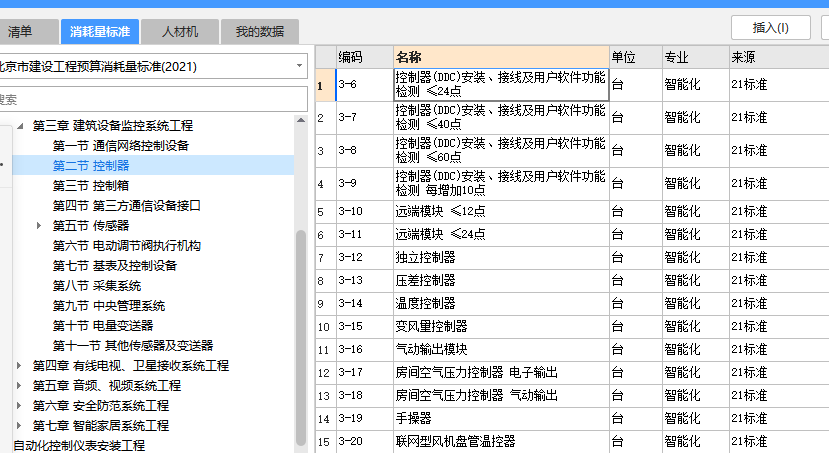The width and height of the screenshot is (829, 453).
Task: Select the ≤40点 DDC controller name cell
Action: pyautogui.click(x=501, y=117)
